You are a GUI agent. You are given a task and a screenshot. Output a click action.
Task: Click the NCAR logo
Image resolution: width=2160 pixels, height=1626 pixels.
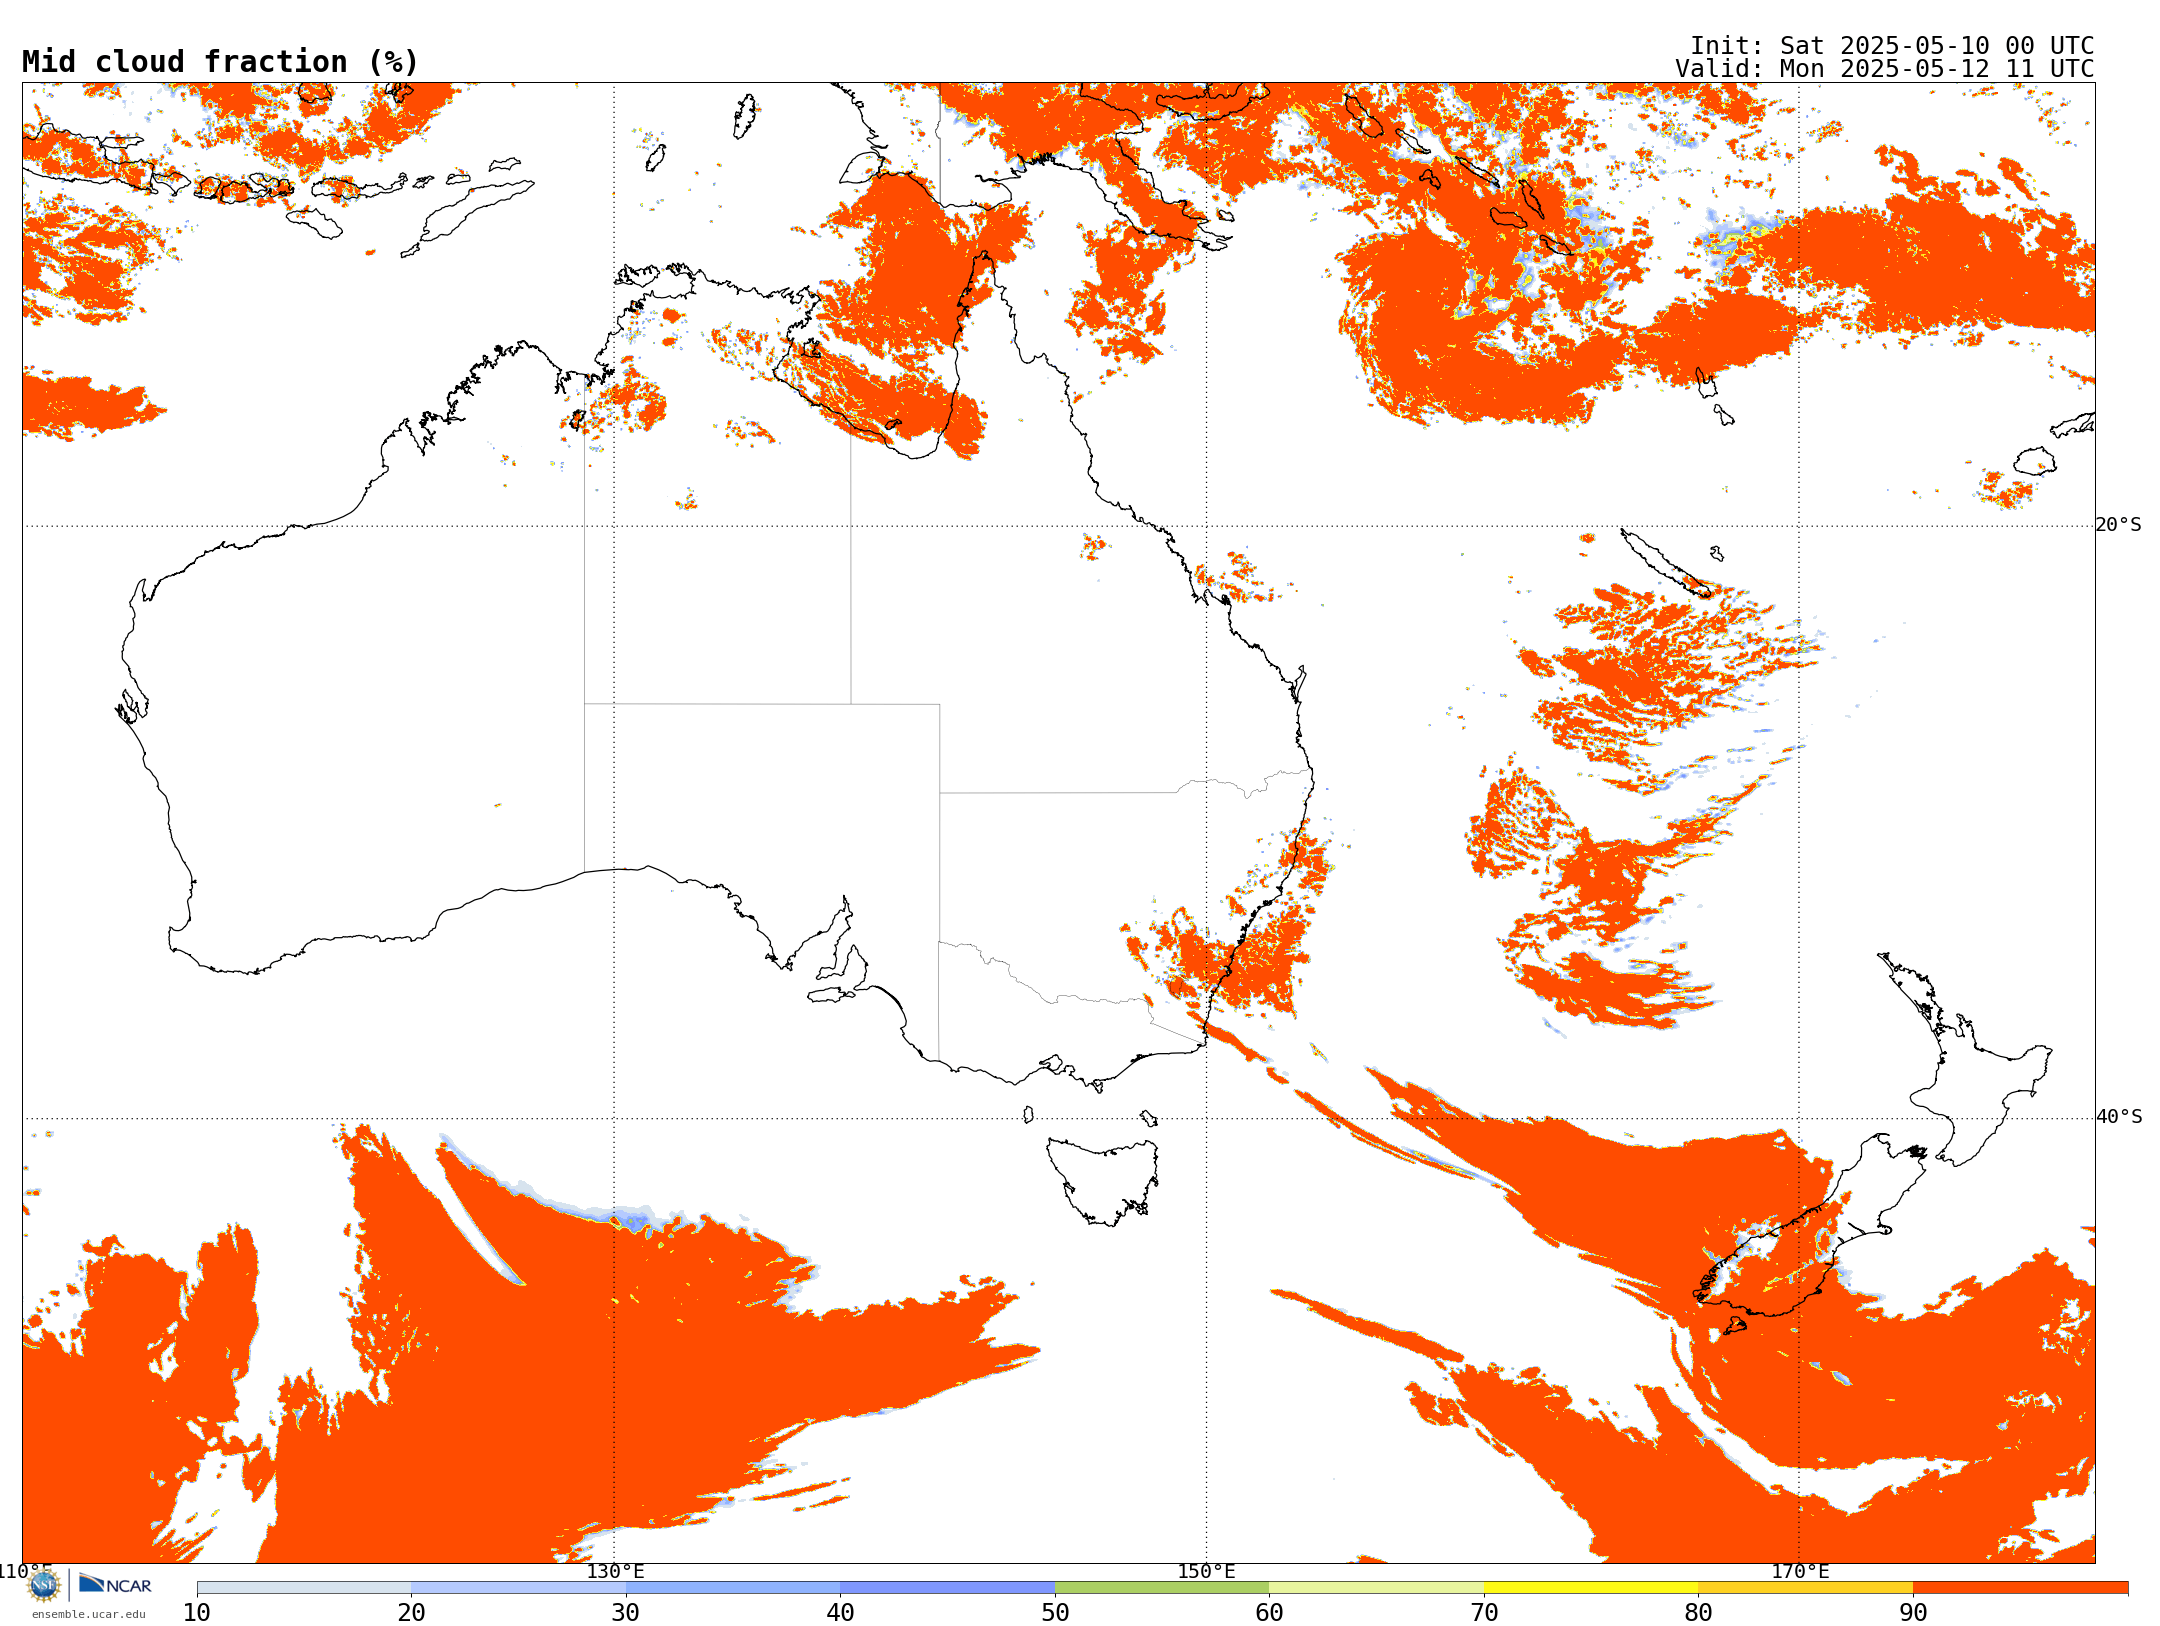point(115,1584)
